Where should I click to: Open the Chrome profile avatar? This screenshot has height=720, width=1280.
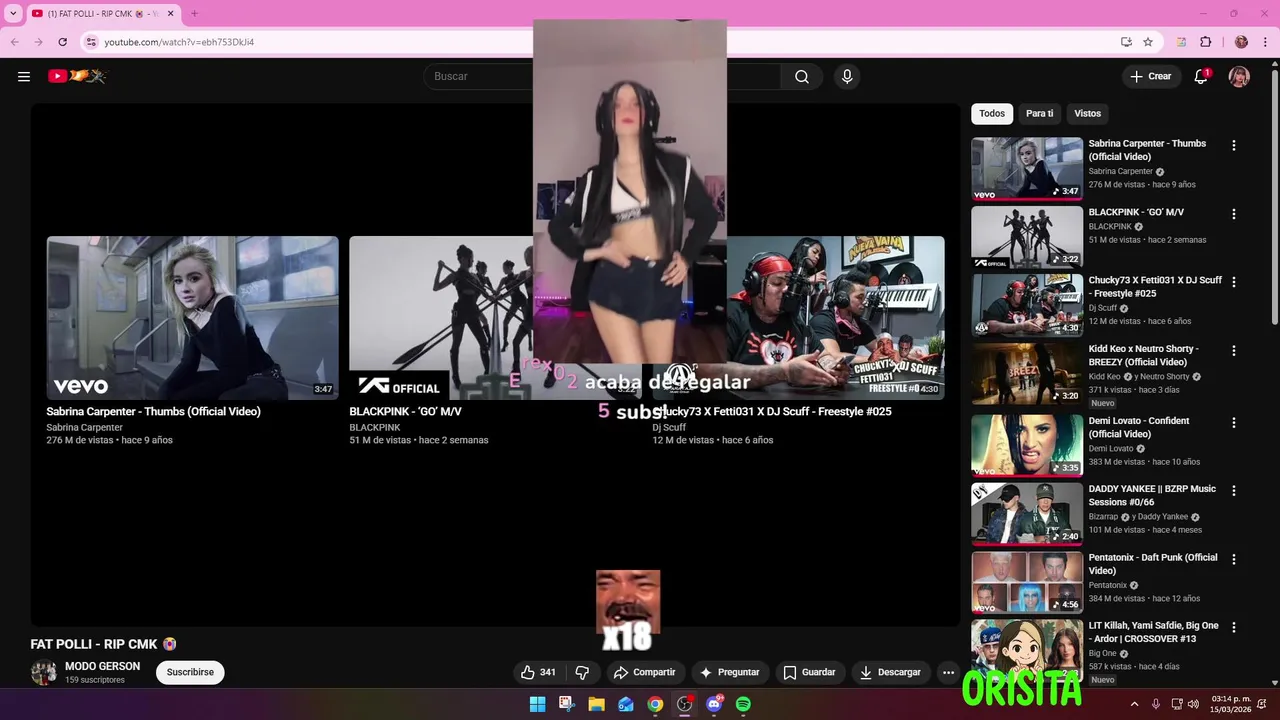point(1241,42)
